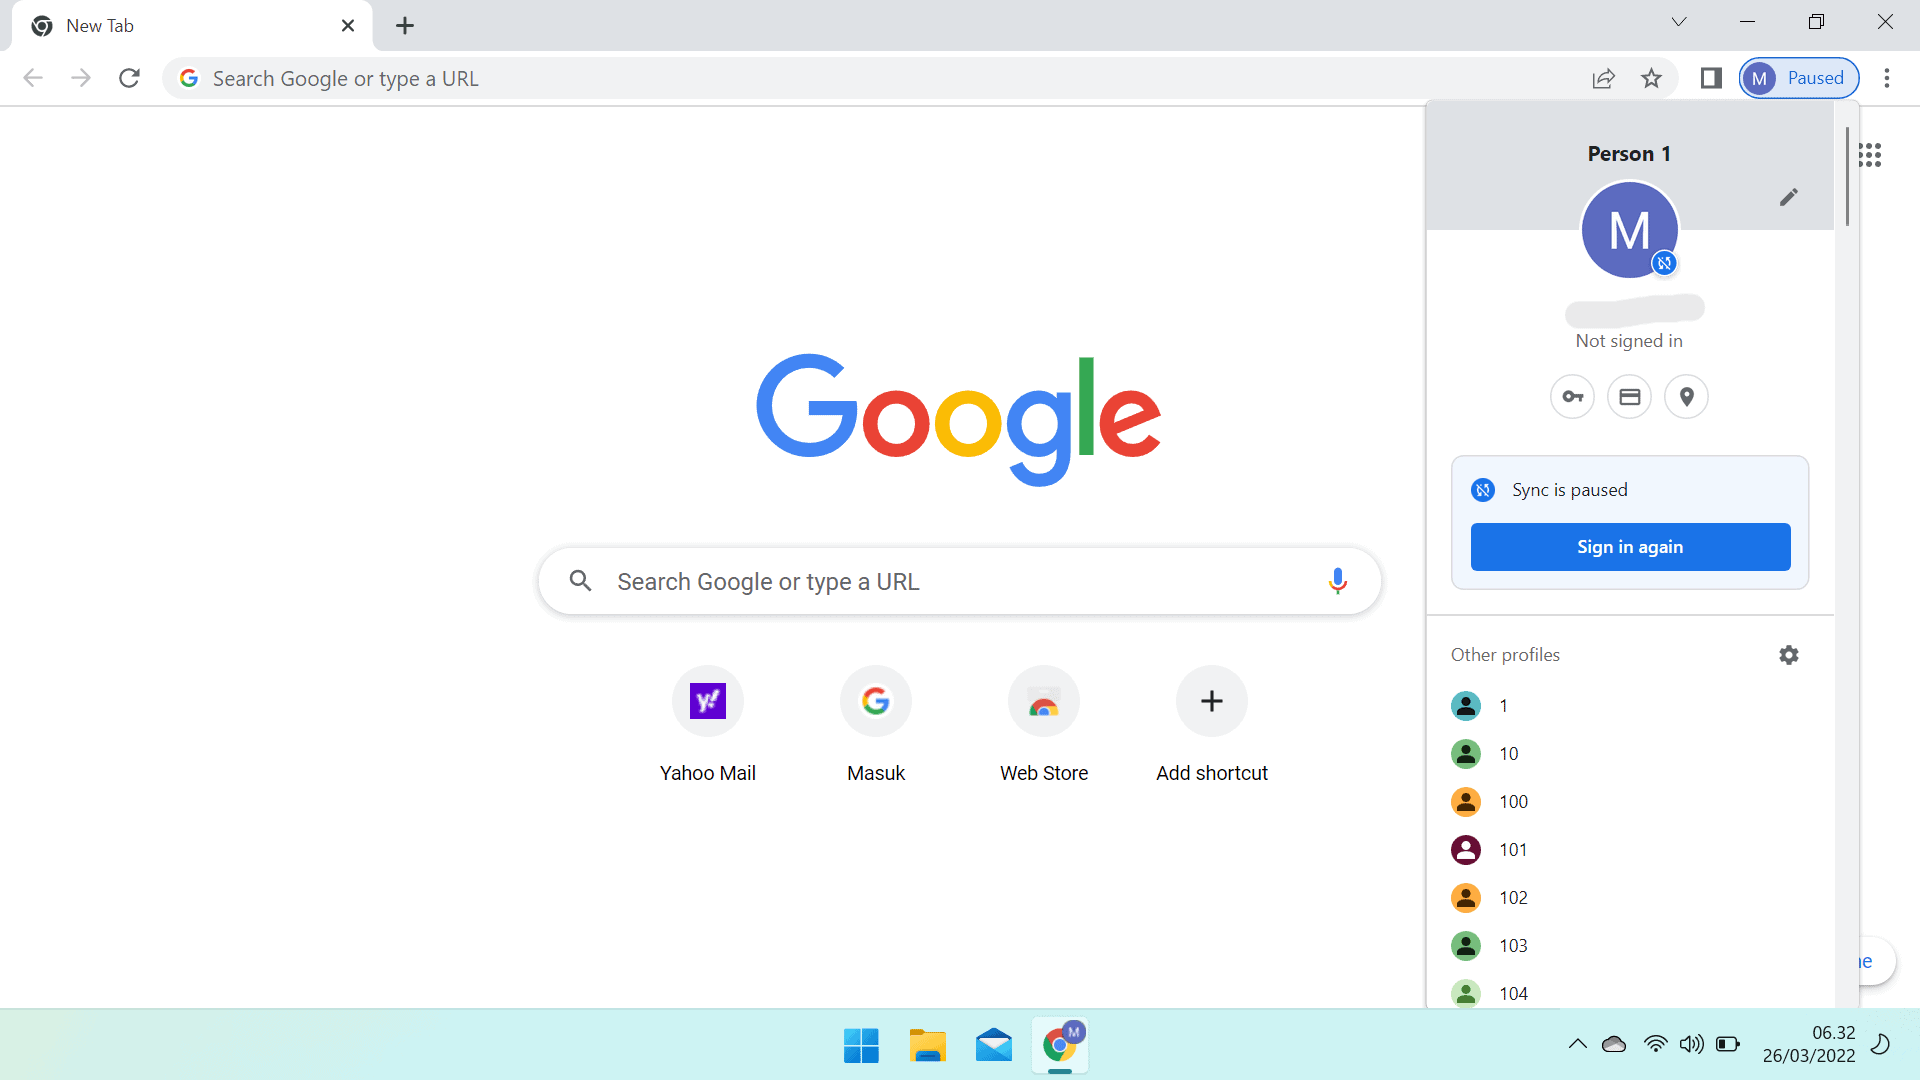Open the Google apps grid
This screenshot has width=1920, height=1080.
point(1870,155)
